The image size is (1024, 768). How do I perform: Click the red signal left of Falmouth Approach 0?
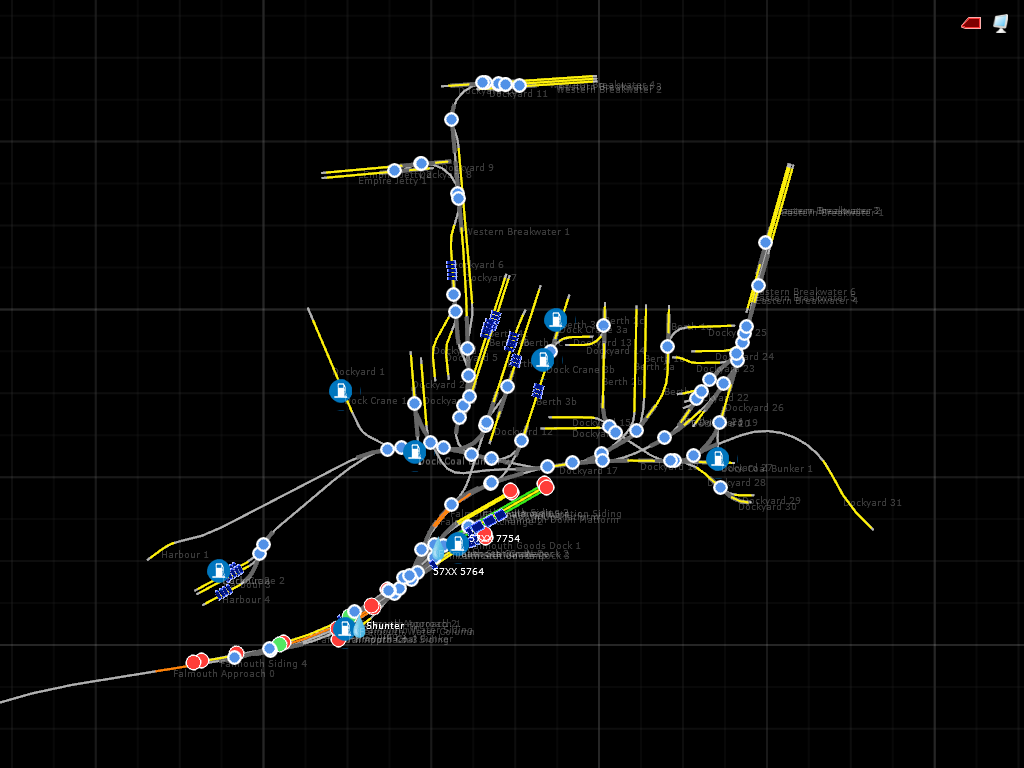tap(193, 662)
